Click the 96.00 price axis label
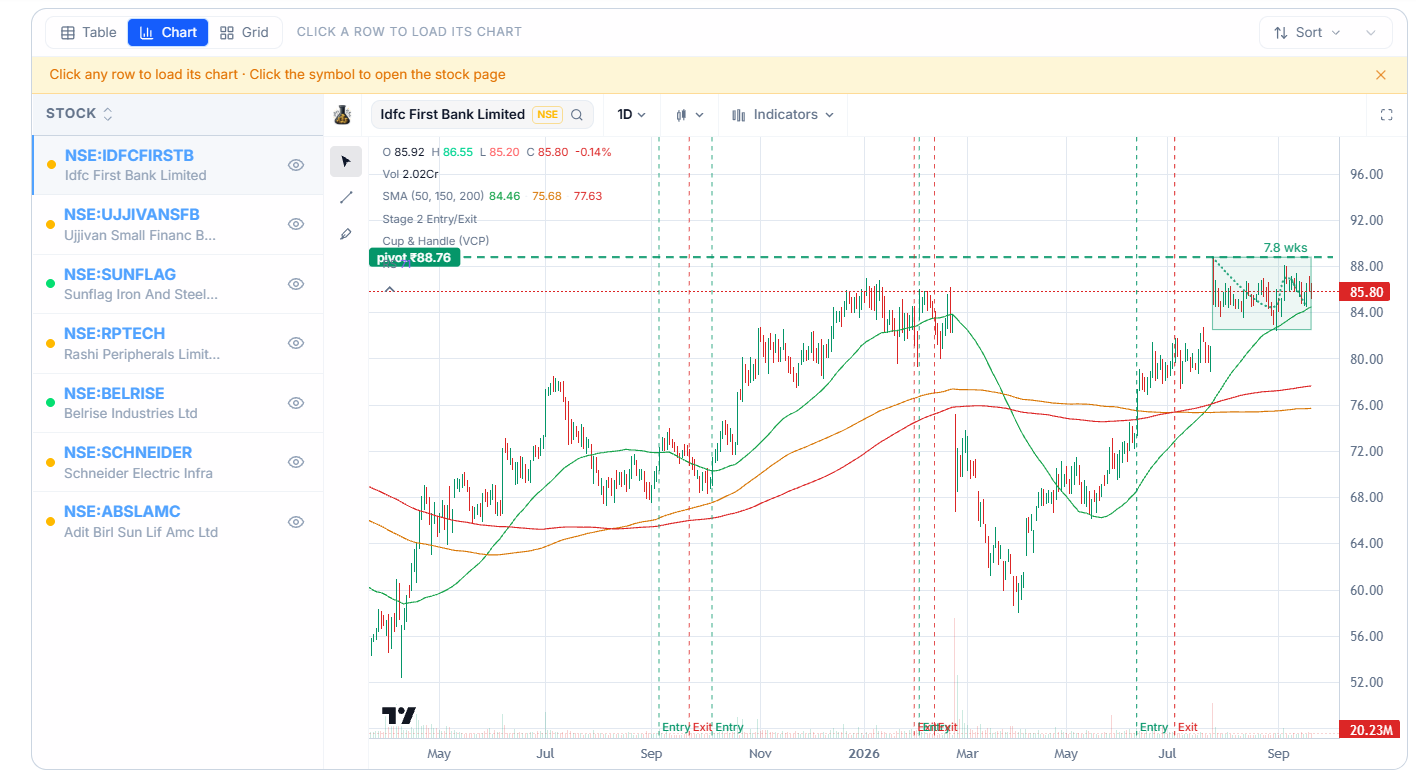Image resolution: width=1416 pixels, height=776 pixels. 1366,174
